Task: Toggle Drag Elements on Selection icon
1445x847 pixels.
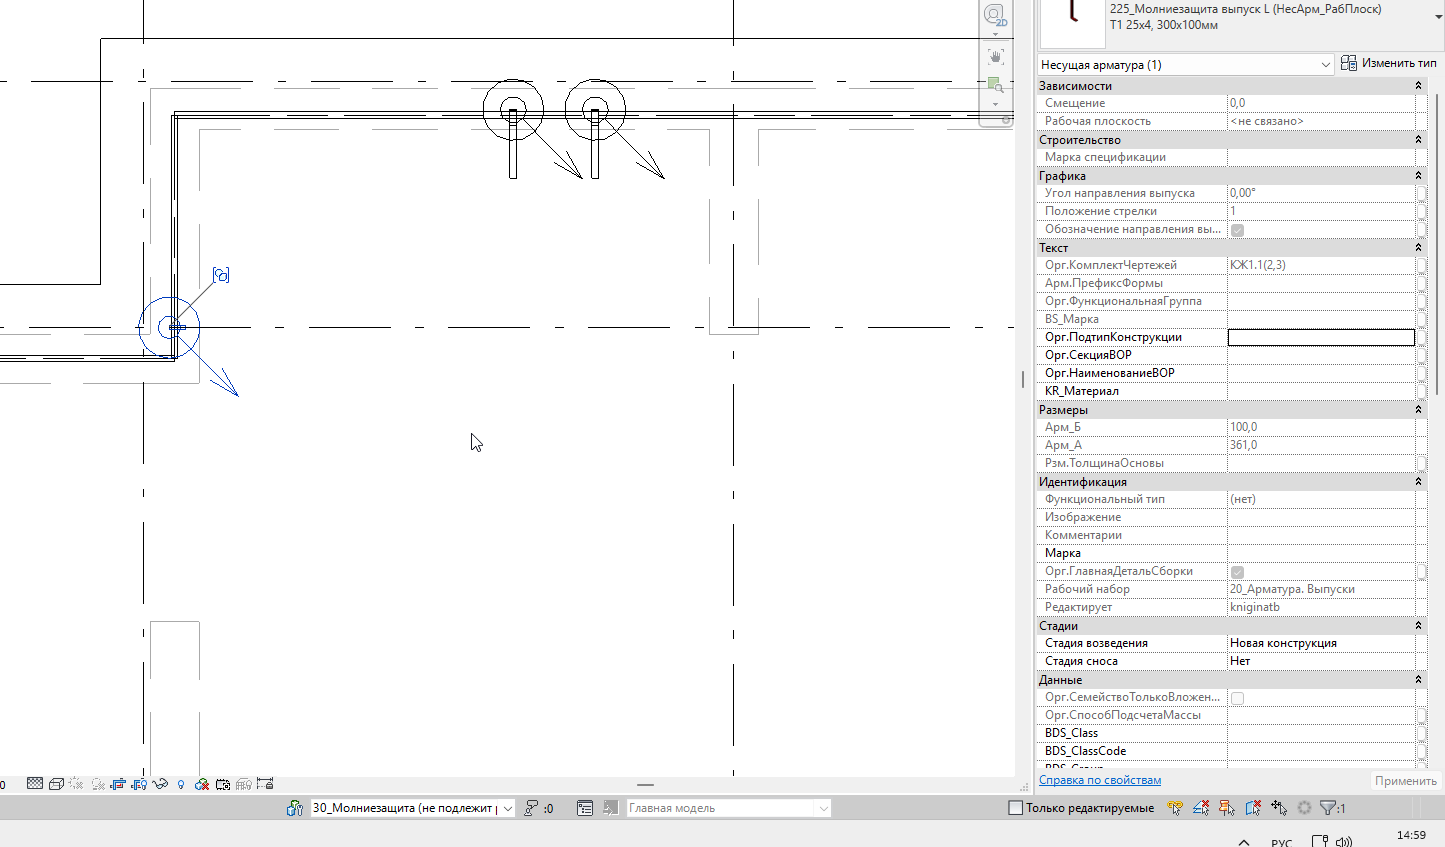Action: (1279, 808)
